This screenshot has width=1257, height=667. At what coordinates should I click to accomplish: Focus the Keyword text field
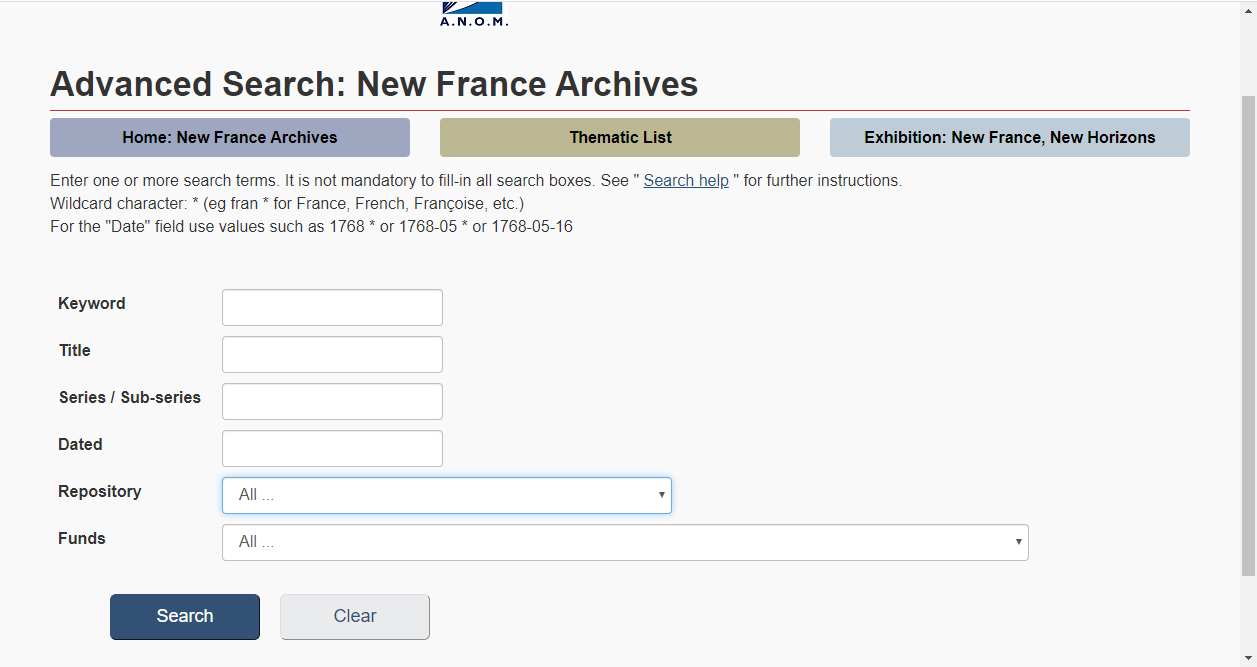332,308
